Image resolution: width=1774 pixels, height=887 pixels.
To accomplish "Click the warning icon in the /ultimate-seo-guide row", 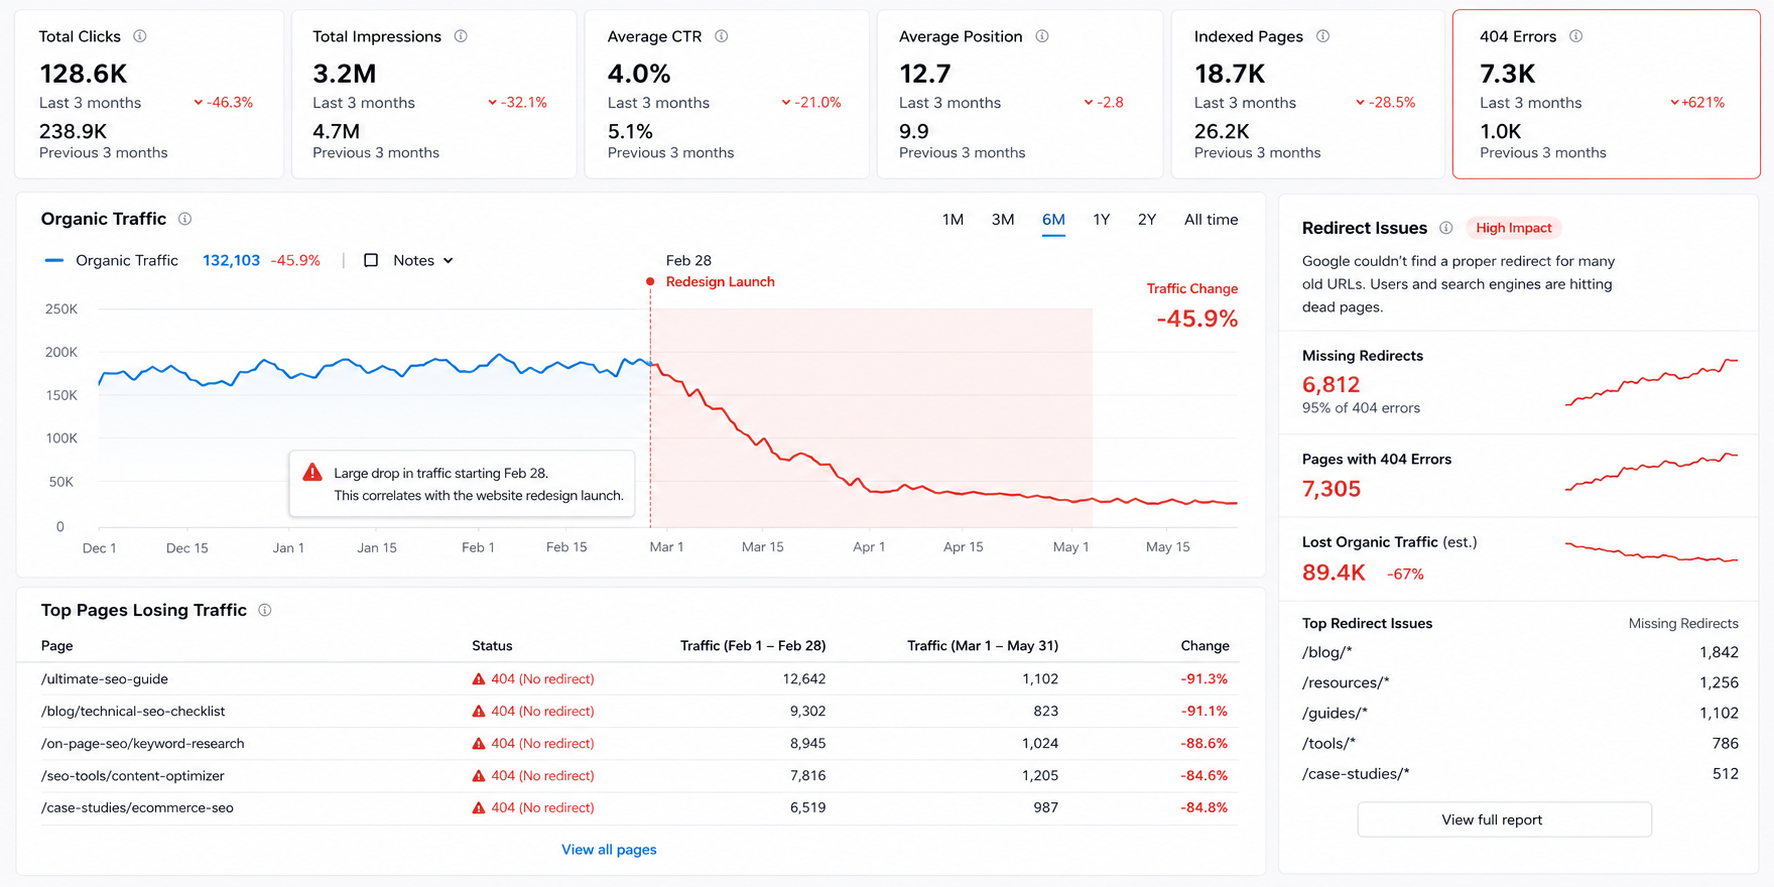I will click(479, 679).
